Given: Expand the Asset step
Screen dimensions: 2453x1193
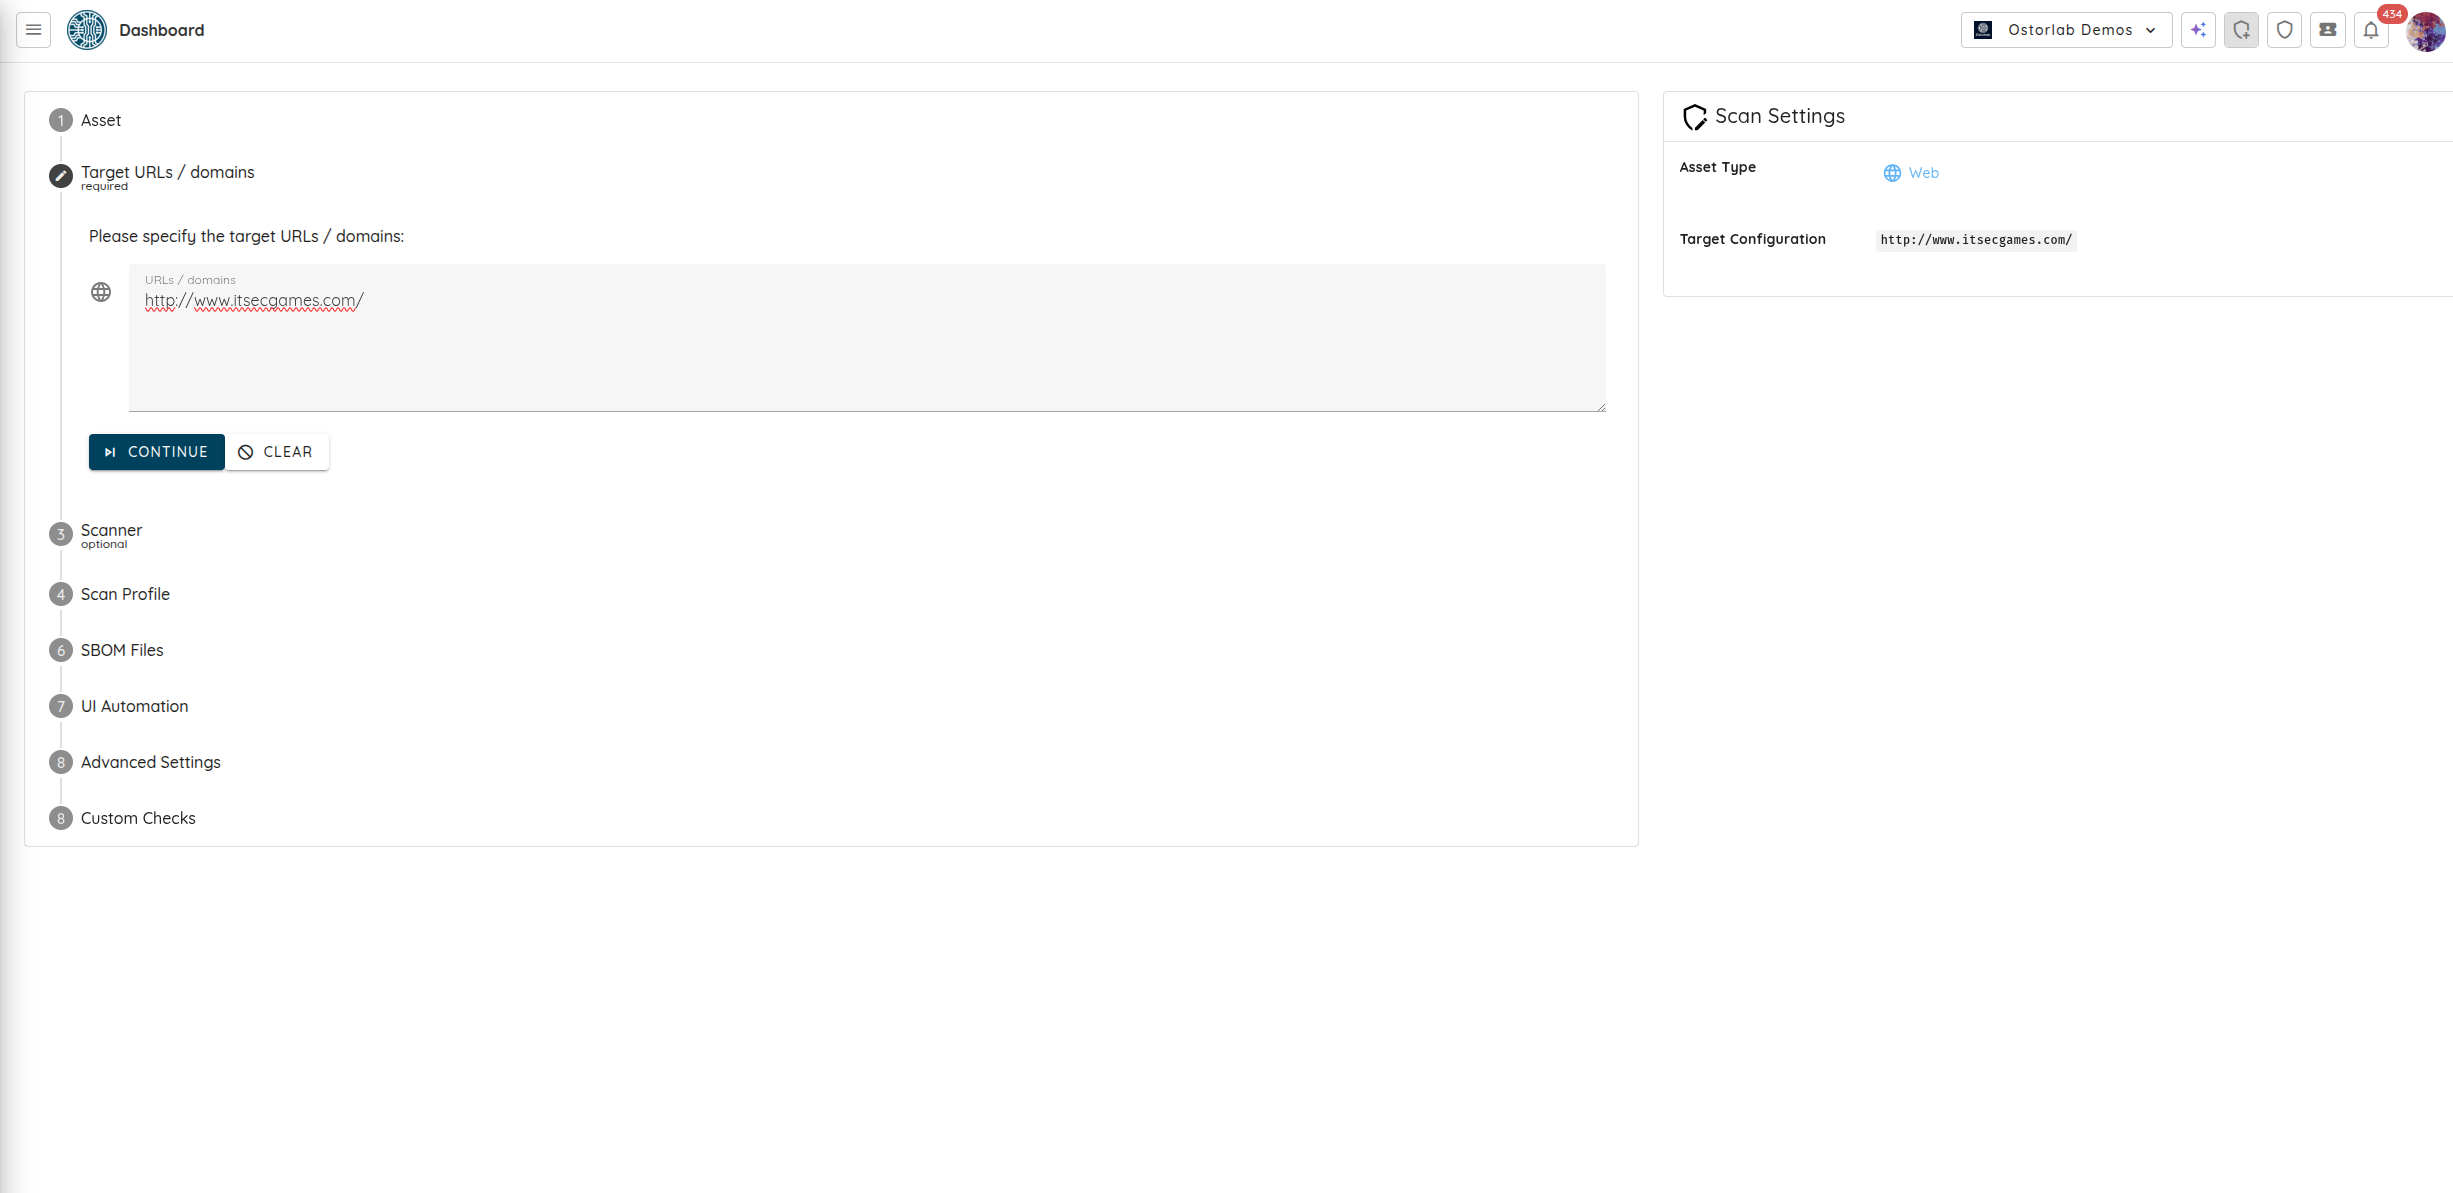Looking at the screenshot, I should 101,120.
